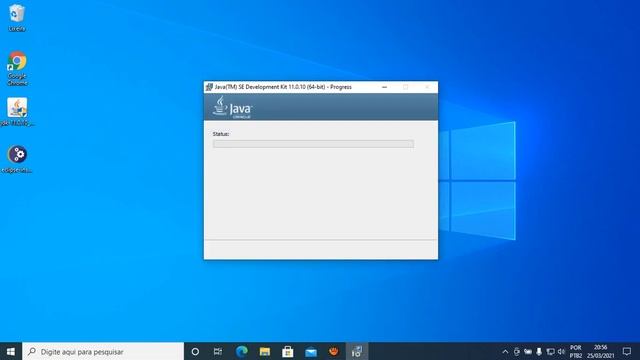Open the POR PTB2 language indicator
The height and width of the screenshot is (360, 640).
pos(576,351)
